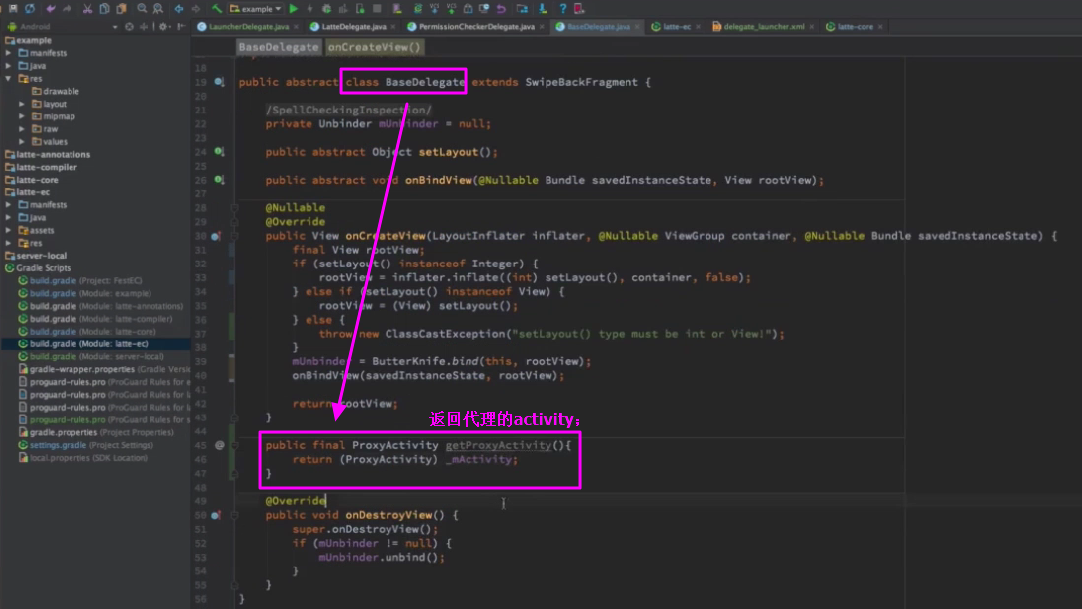Expand the layout folder

[x=22, y=104]
